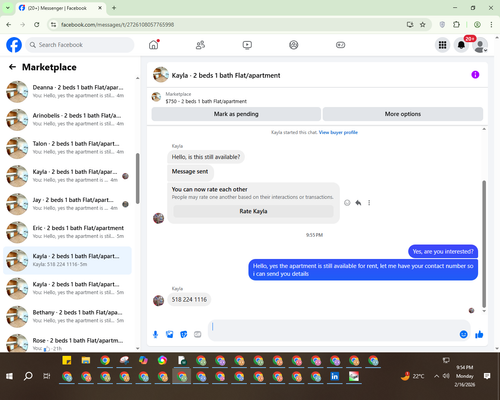Open File Explorer from the taskbar
This screenshot has height=400, width=500.
tap(86, 360)
